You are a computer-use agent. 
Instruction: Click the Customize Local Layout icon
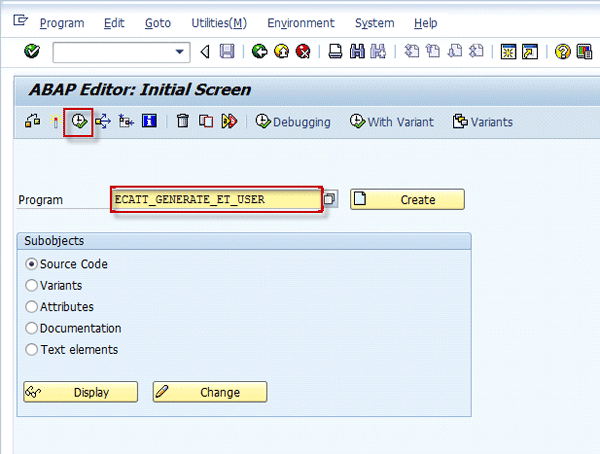(x=584, y=52)
